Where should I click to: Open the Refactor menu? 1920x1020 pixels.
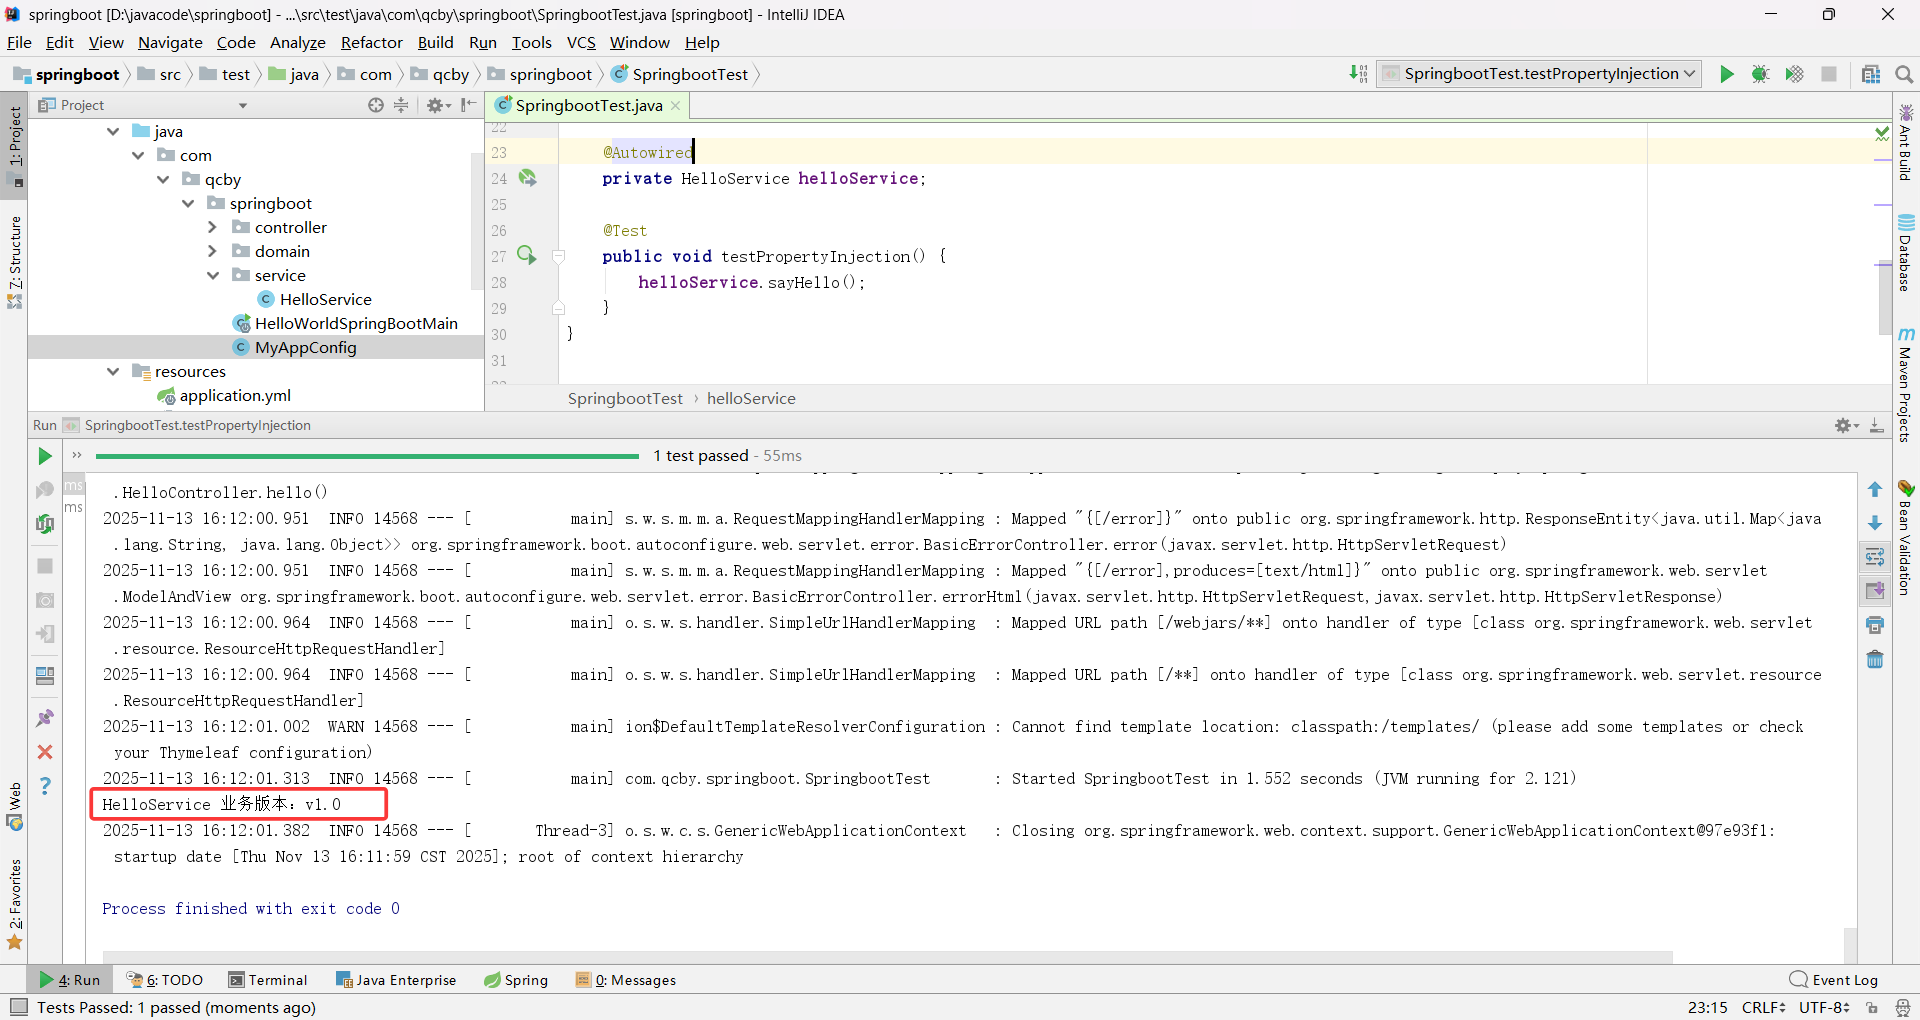pos(371,42)
